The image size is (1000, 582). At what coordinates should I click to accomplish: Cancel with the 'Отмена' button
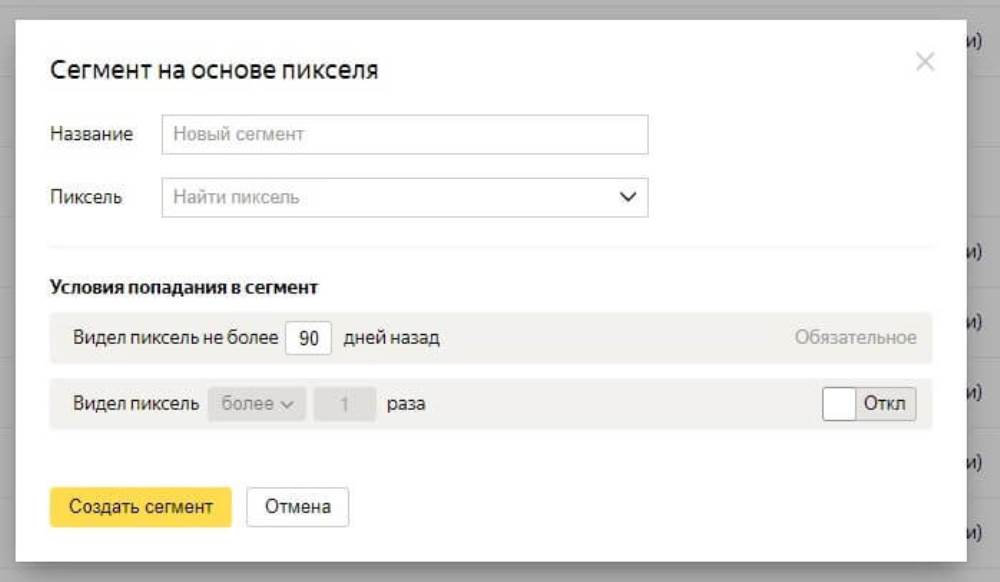297,507
